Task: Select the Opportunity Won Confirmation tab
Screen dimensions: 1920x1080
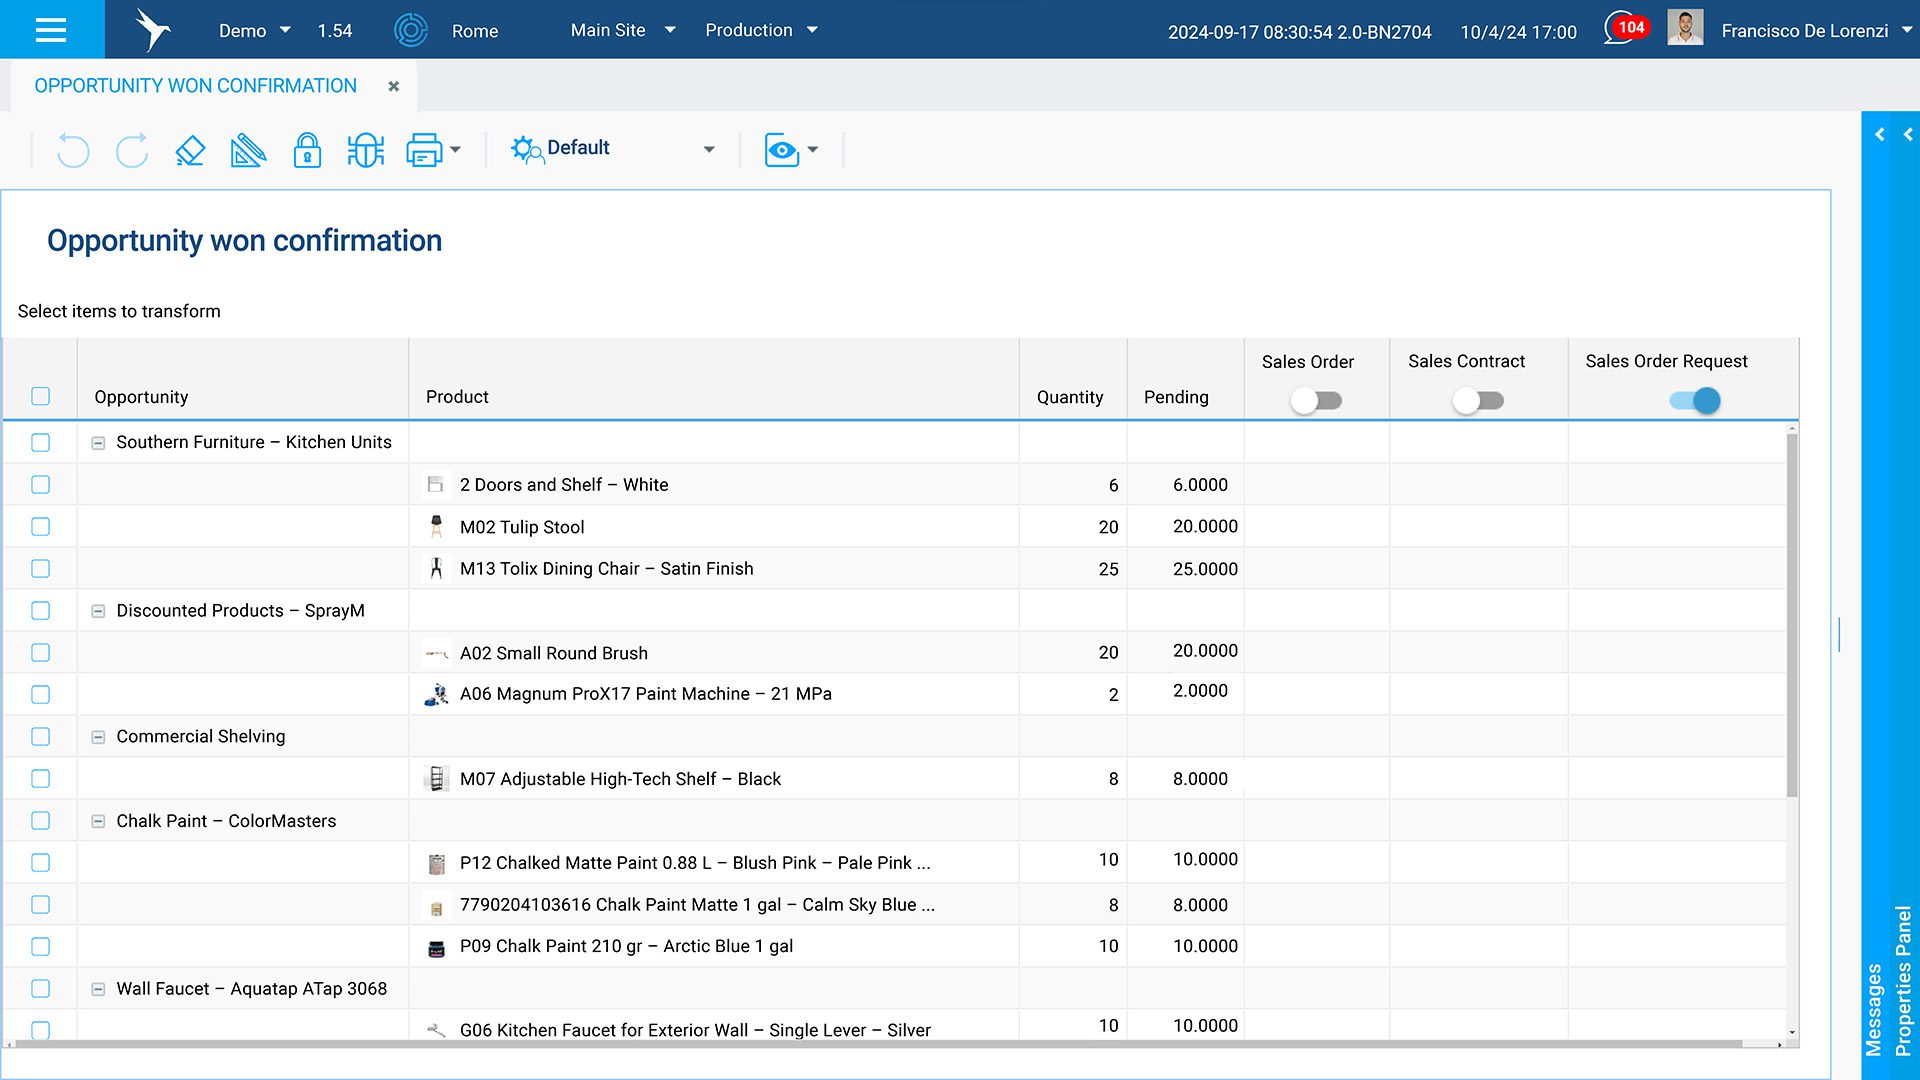Action: [x=196, y=86]
